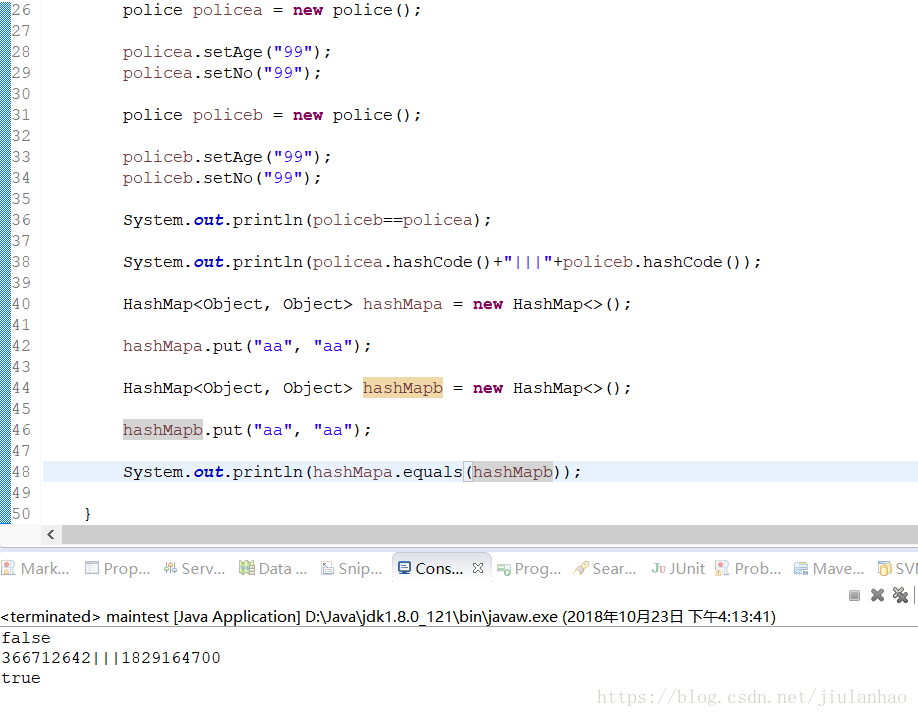Click policea variable on line 26

click(x=228, y=11)
